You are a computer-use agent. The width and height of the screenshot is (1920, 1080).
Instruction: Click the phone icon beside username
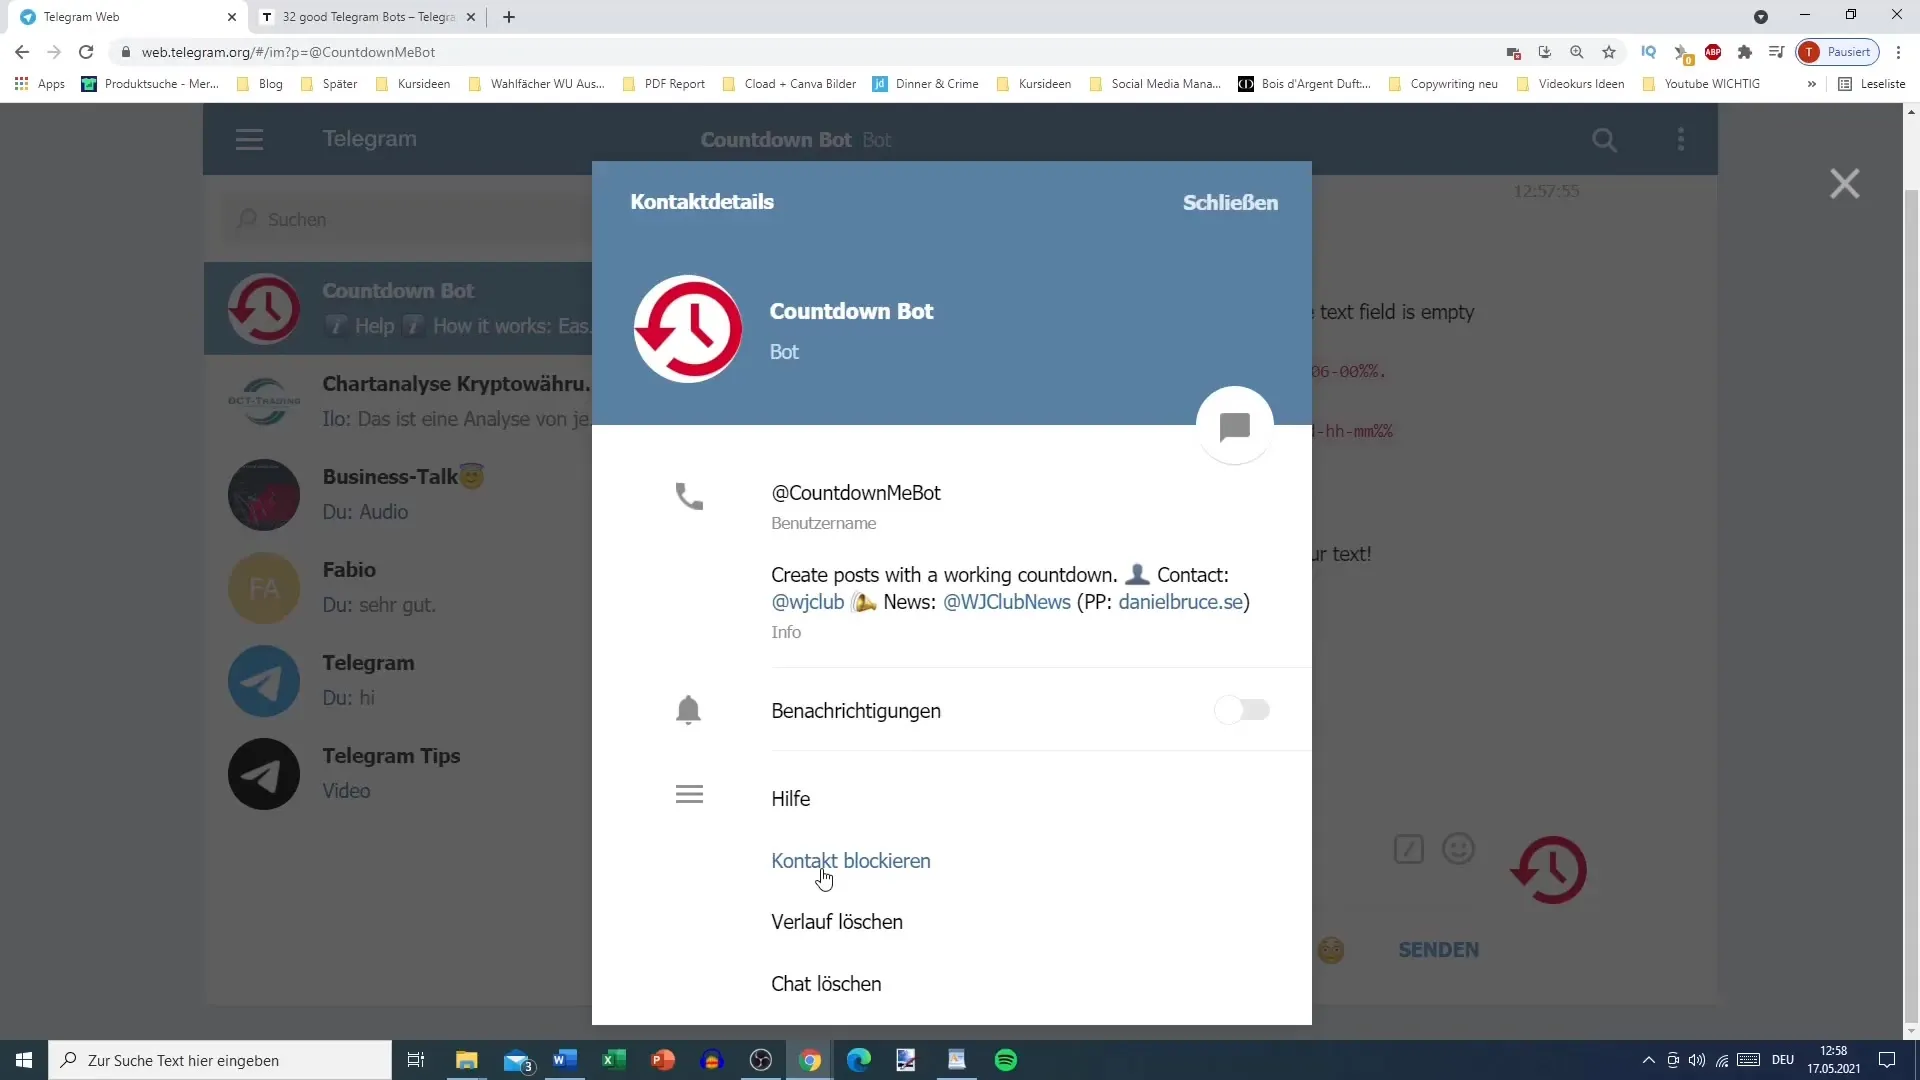point(689,496)
